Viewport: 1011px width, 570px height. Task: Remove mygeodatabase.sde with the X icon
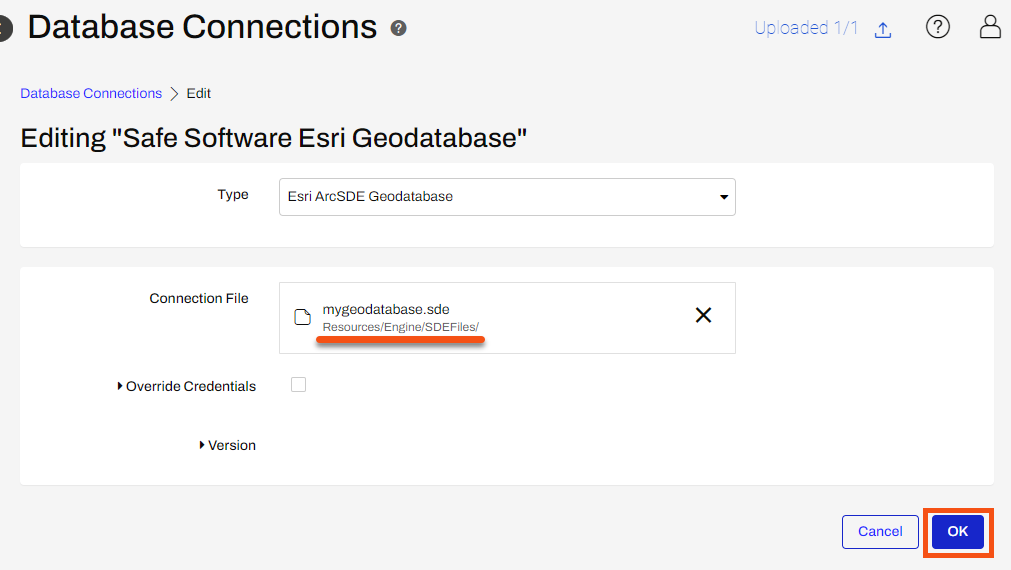(703, 315)
